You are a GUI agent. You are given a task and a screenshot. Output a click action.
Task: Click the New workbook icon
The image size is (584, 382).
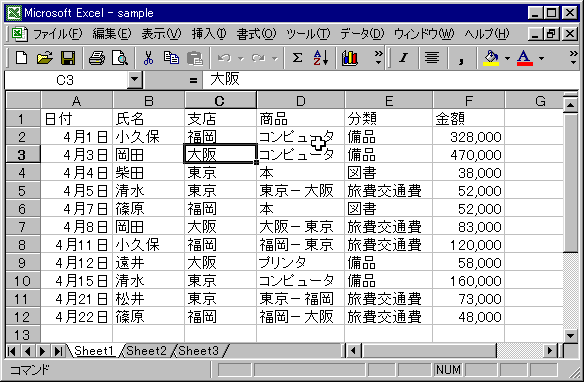21,58
